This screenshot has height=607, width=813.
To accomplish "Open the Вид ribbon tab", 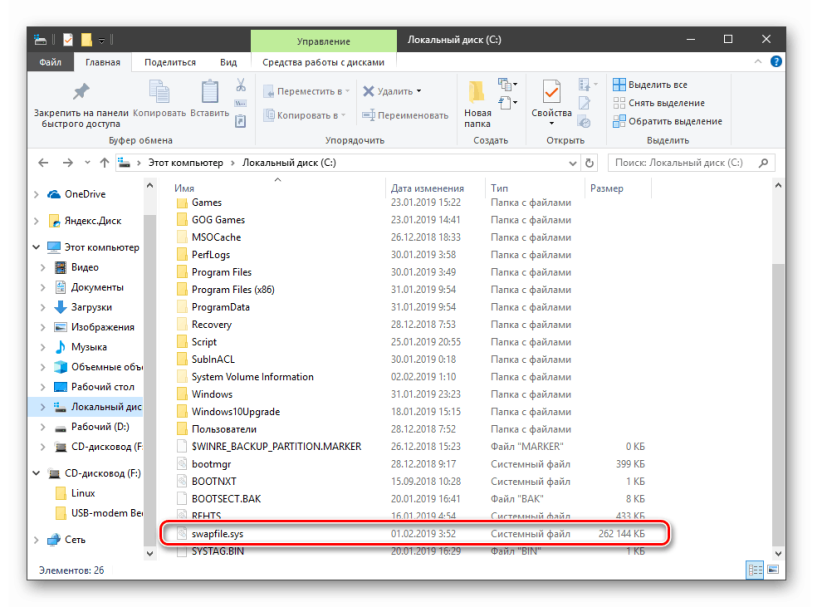I will coord(228,62).
